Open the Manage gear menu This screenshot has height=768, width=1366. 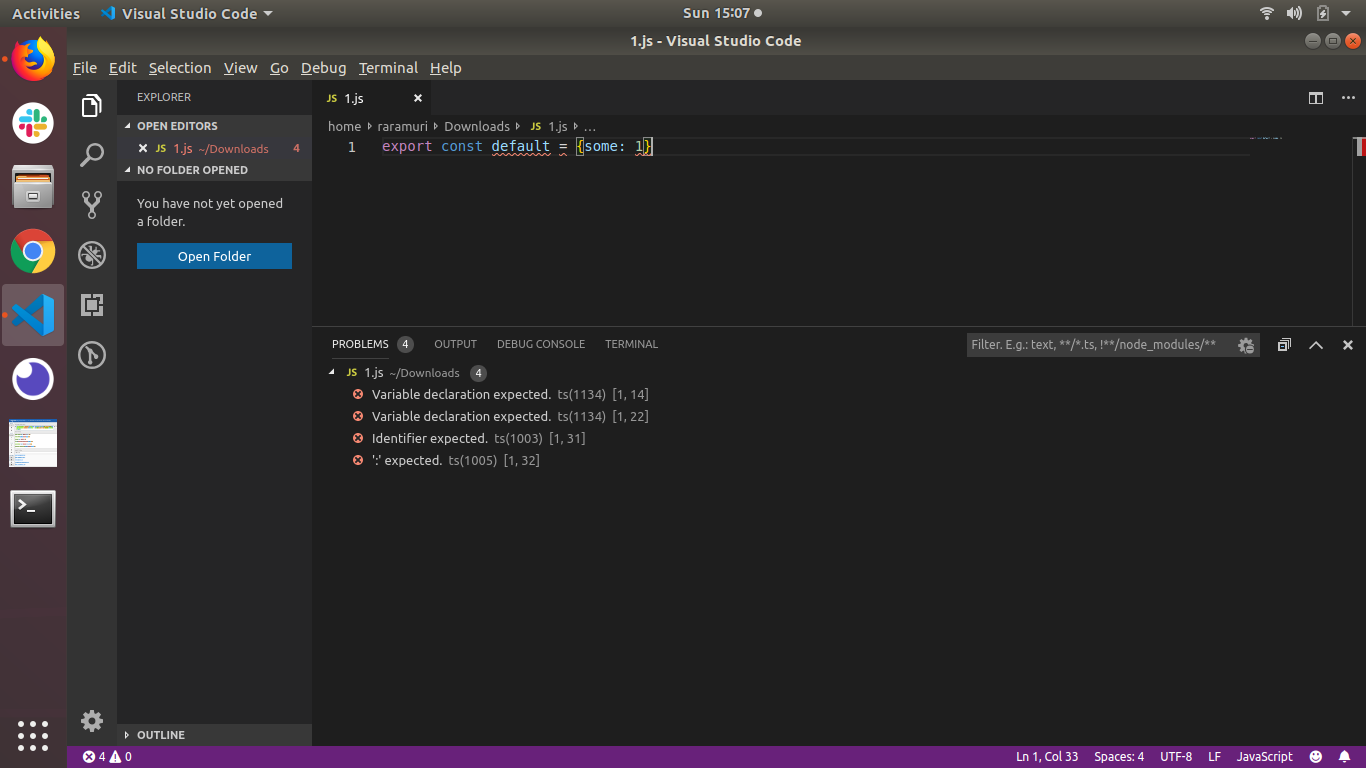(x=92, y=721)
